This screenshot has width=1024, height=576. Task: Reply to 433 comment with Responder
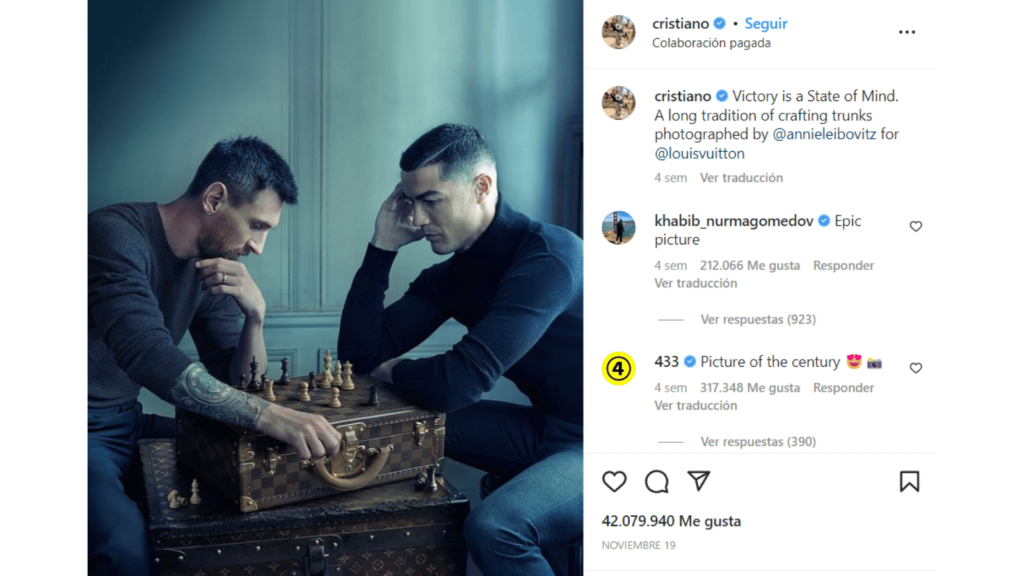(x=843, y=387)
